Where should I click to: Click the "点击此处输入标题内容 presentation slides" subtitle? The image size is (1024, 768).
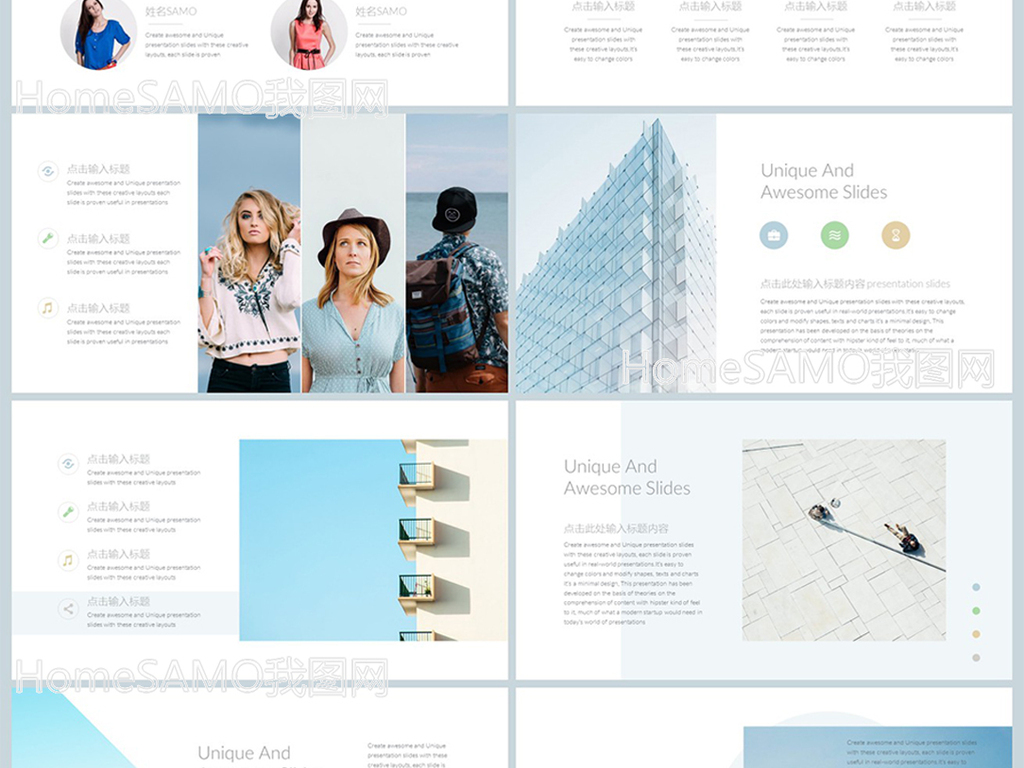tap(855, 283)
